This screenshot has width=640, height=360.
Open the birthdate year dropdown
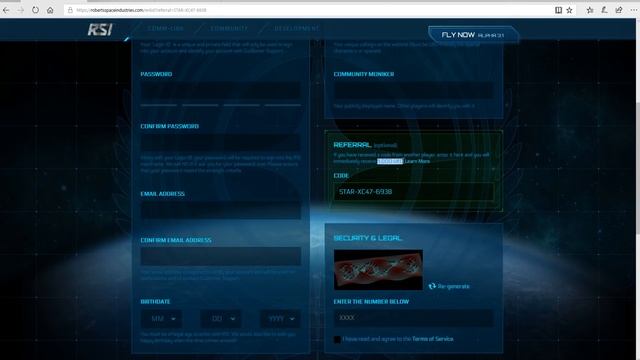(x=280, y=319)
